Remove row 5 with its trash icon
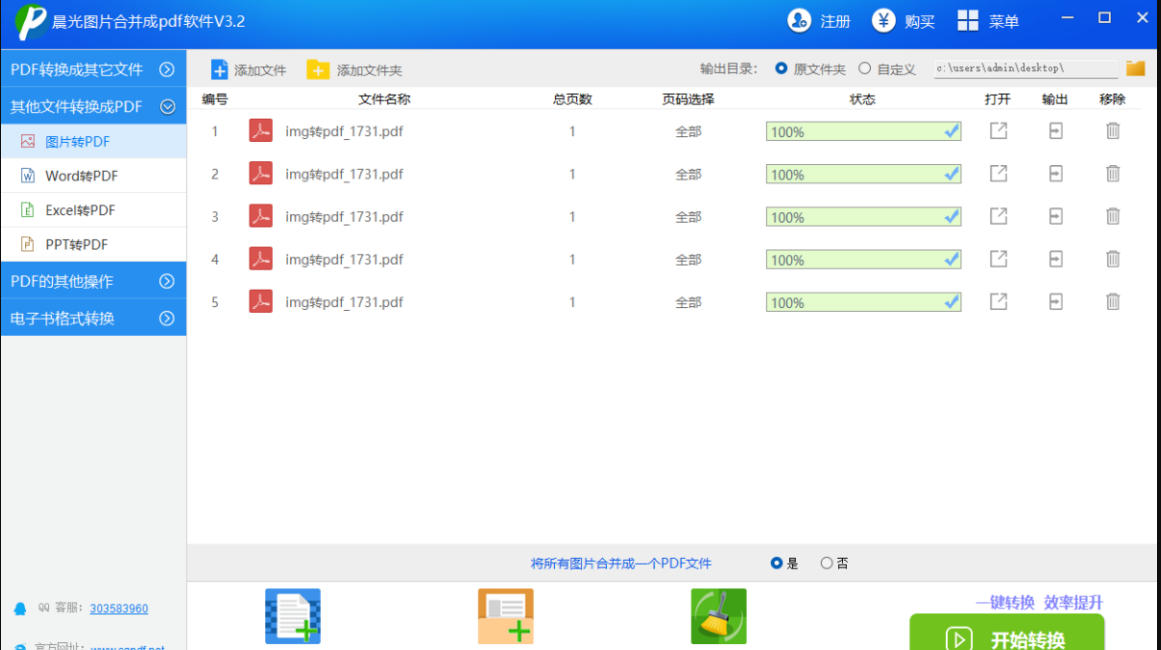Screen dimensions: 1161x650 (1112, 301)
